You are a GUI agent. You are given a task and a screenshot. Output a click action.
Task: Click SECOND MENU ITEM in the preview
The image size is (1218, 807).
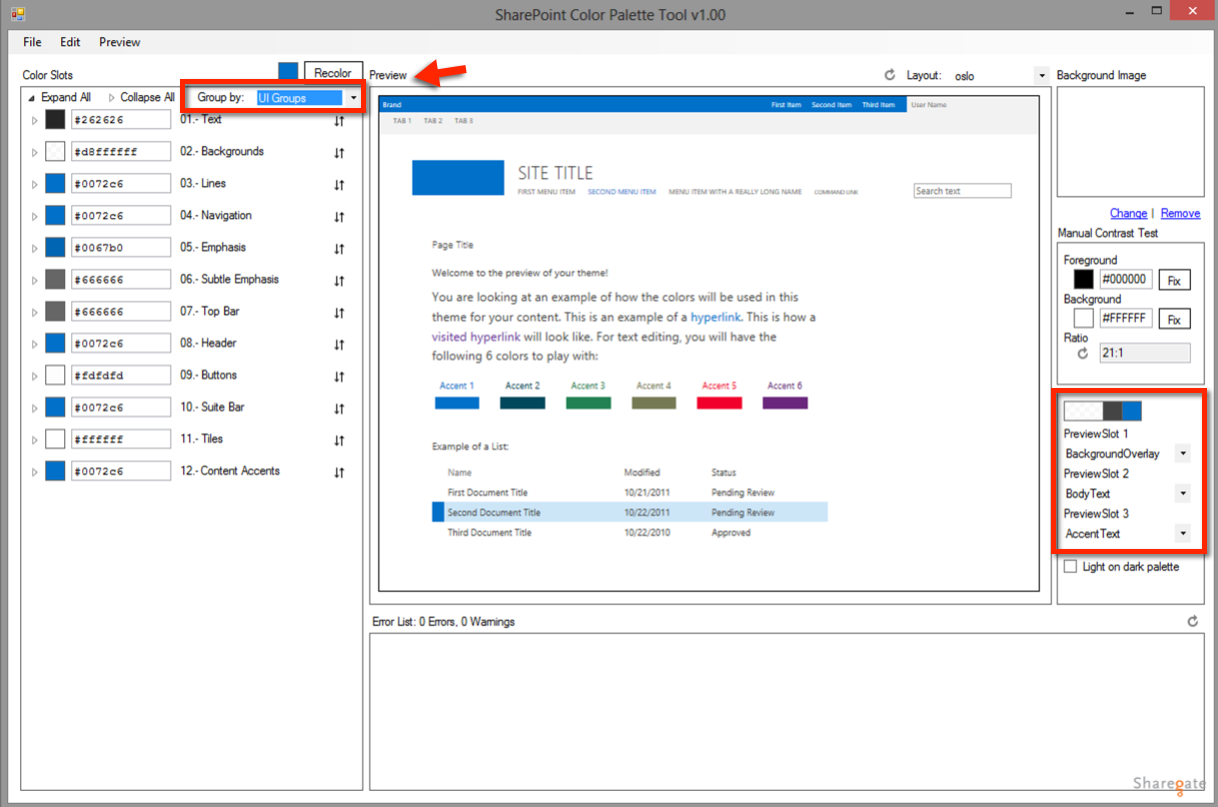point(622,192)
